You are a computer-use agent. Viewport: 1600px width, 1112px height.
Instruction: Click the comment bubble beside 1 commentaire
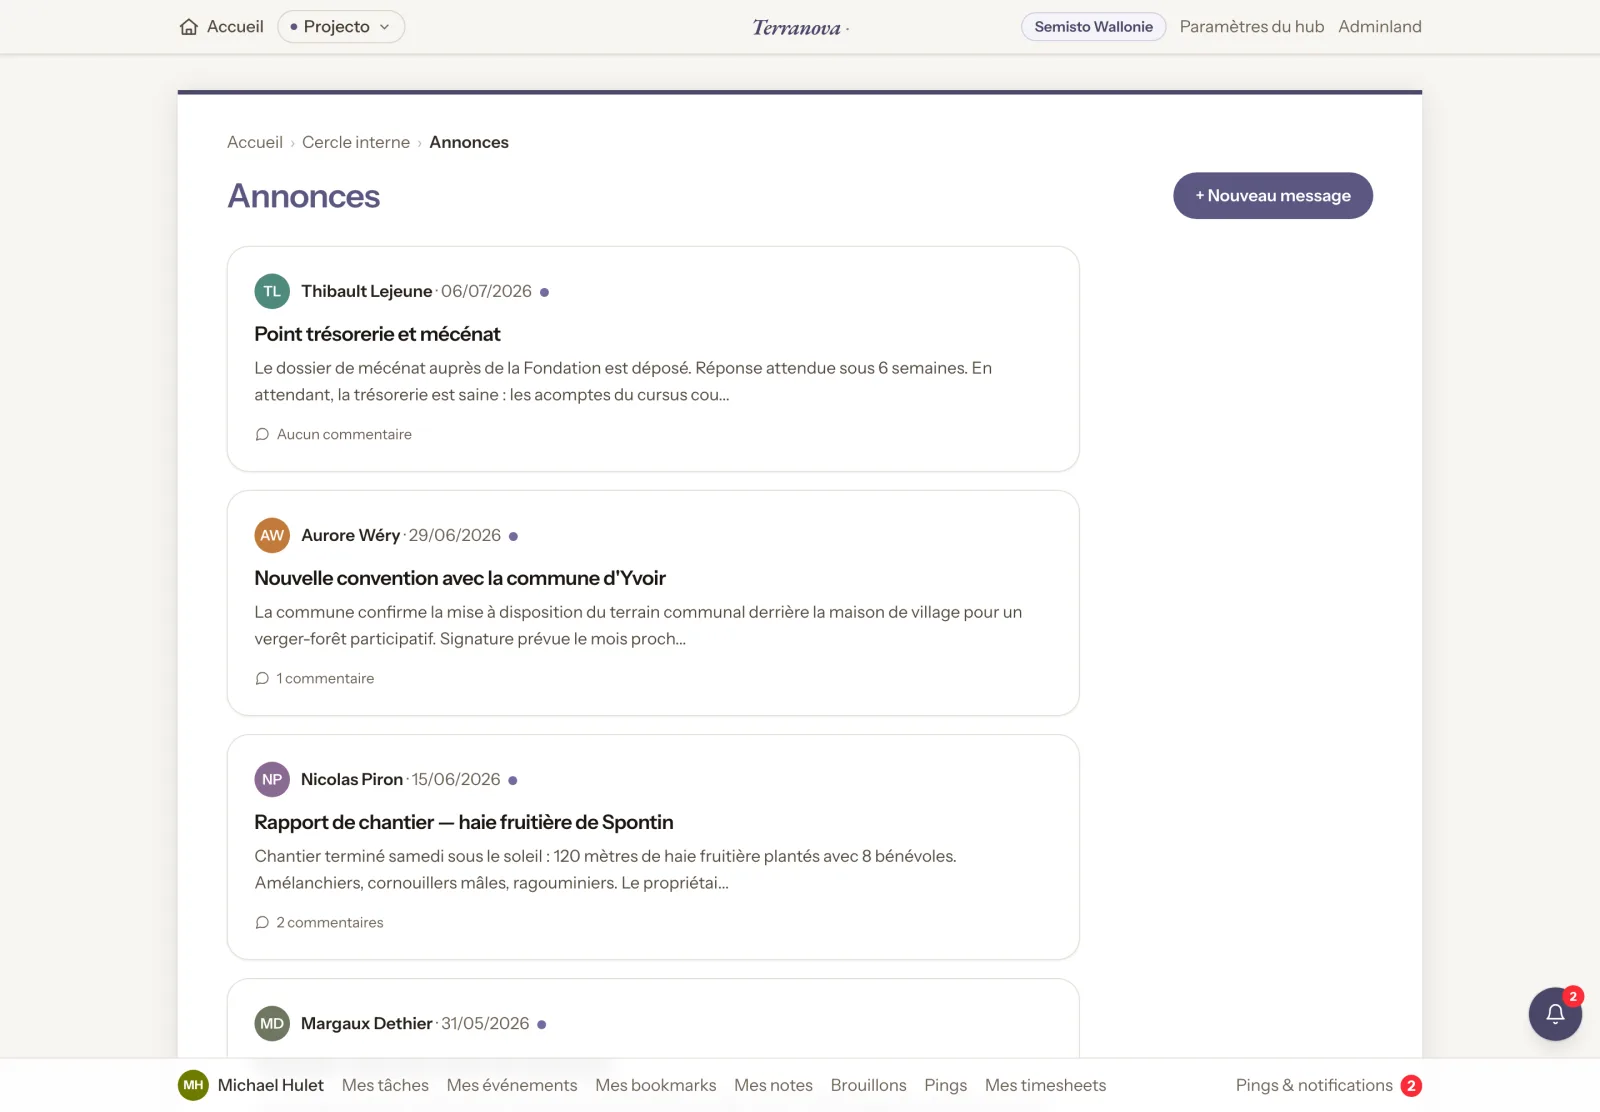tap(262, 678)
